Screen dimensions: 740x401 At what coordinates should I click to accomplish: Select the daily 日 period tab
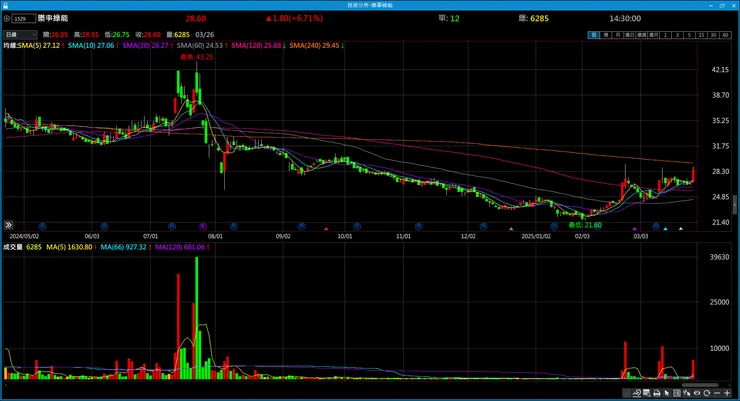pos(594,35)
